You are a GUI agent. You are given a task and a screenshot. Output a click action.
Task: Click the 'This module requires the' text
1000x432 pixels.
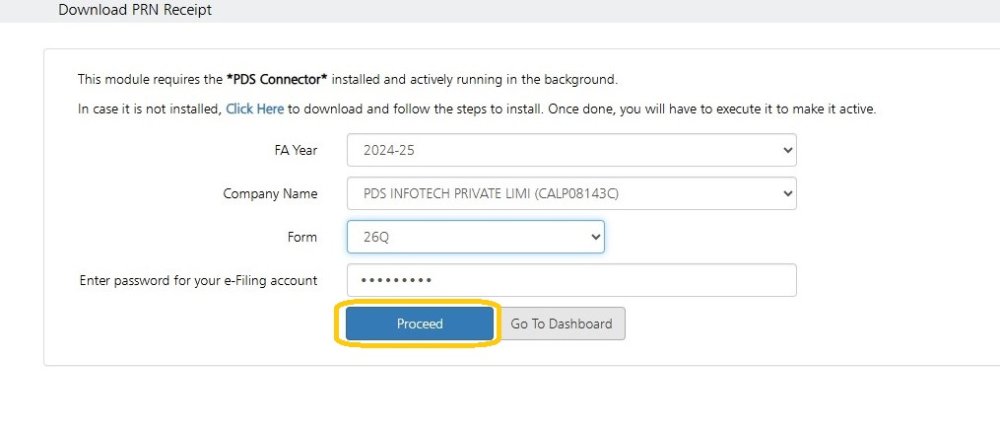tap(150, 79)
